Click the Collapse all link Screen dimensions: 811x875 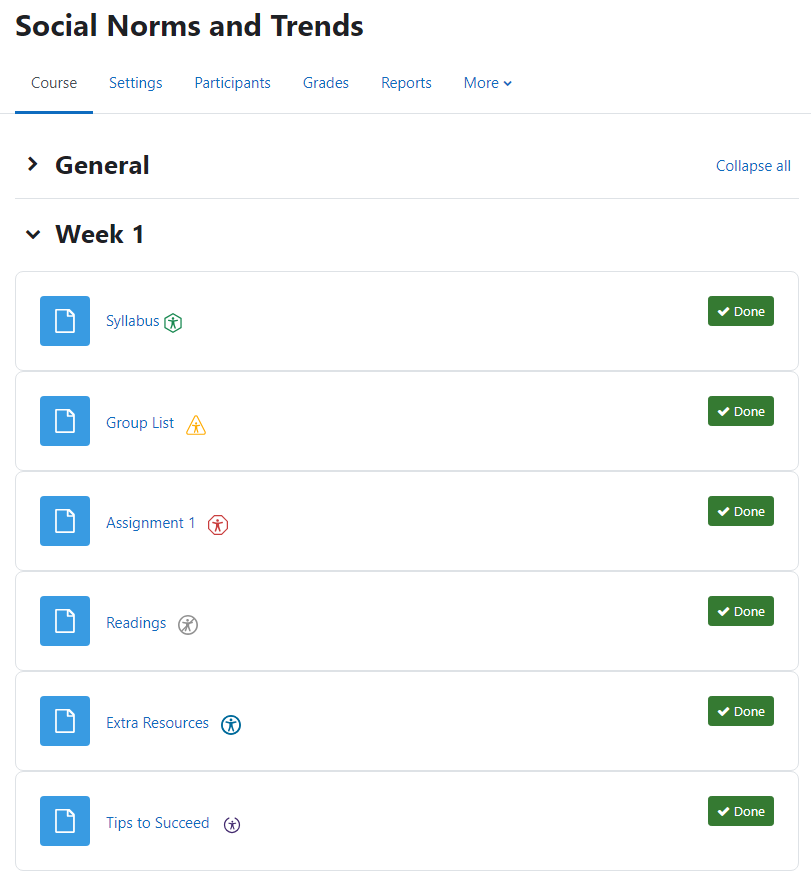pos(753,166)
